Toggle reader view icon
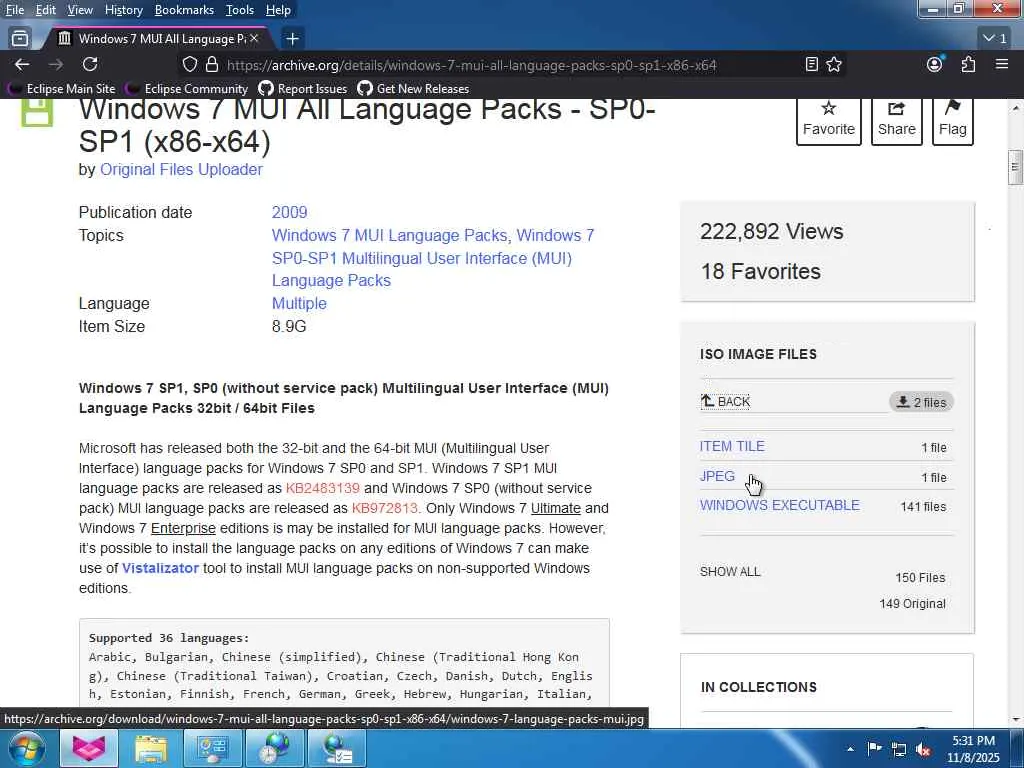The image size is (1024, 768). pos(812,64)
